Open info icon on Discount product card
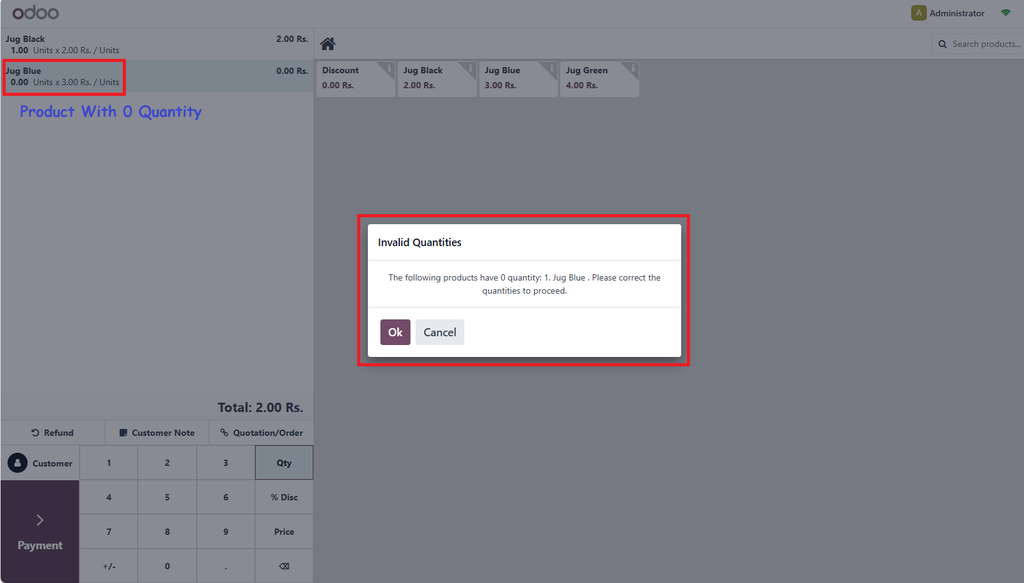1024x583 pixels. (x=389, y=68)
